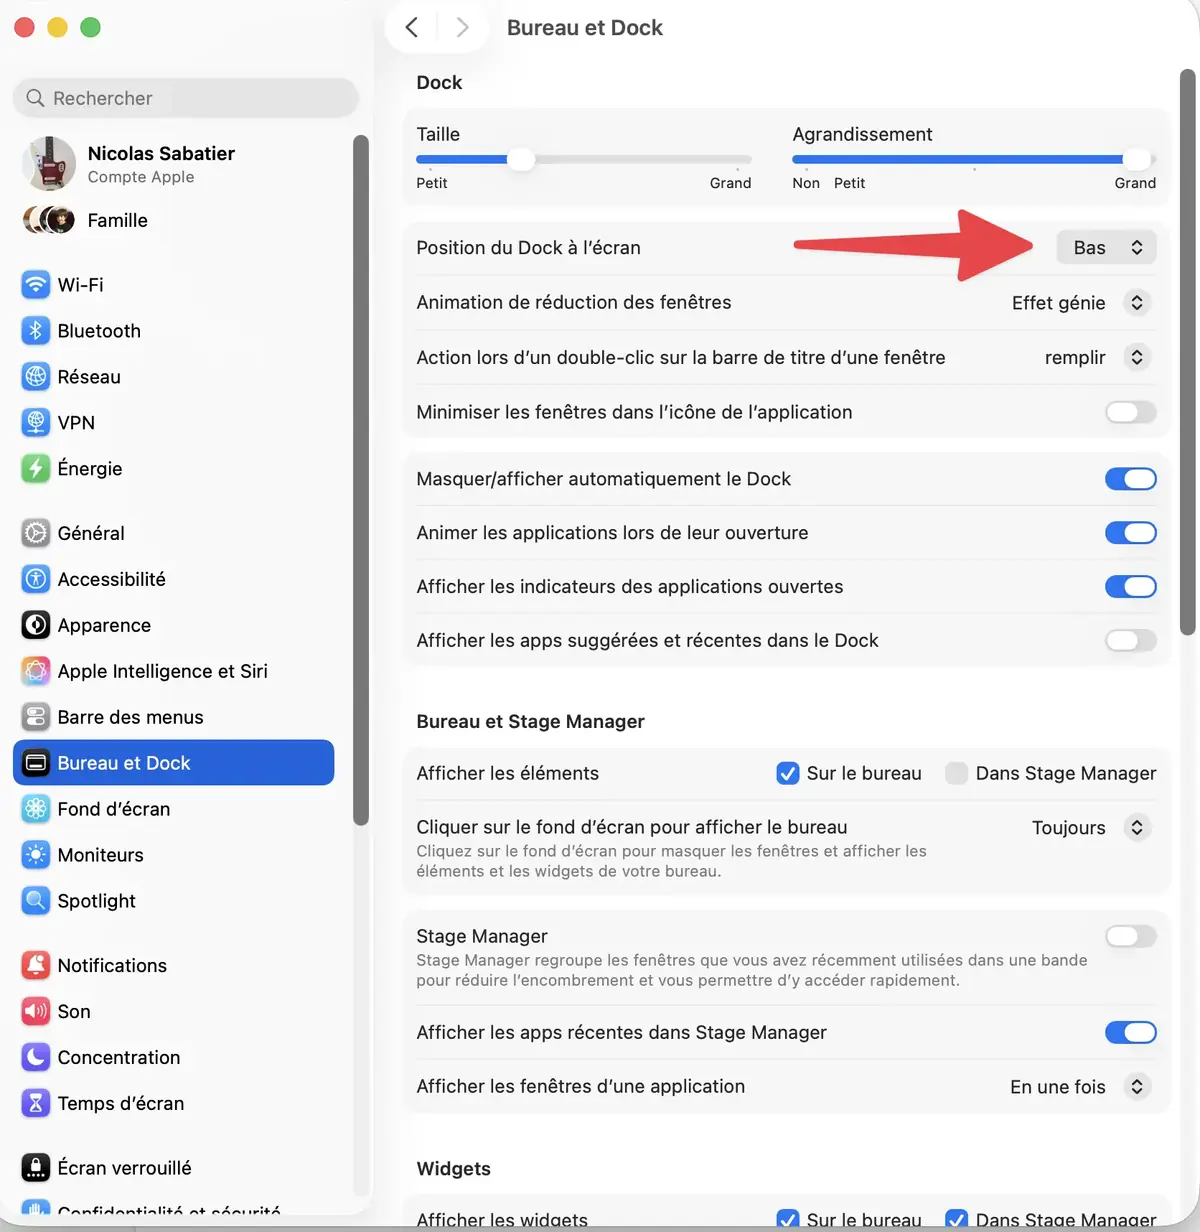Toggle Minimiser les fenêtres dans l'icône de l'application

click(x=1130, y=412)
